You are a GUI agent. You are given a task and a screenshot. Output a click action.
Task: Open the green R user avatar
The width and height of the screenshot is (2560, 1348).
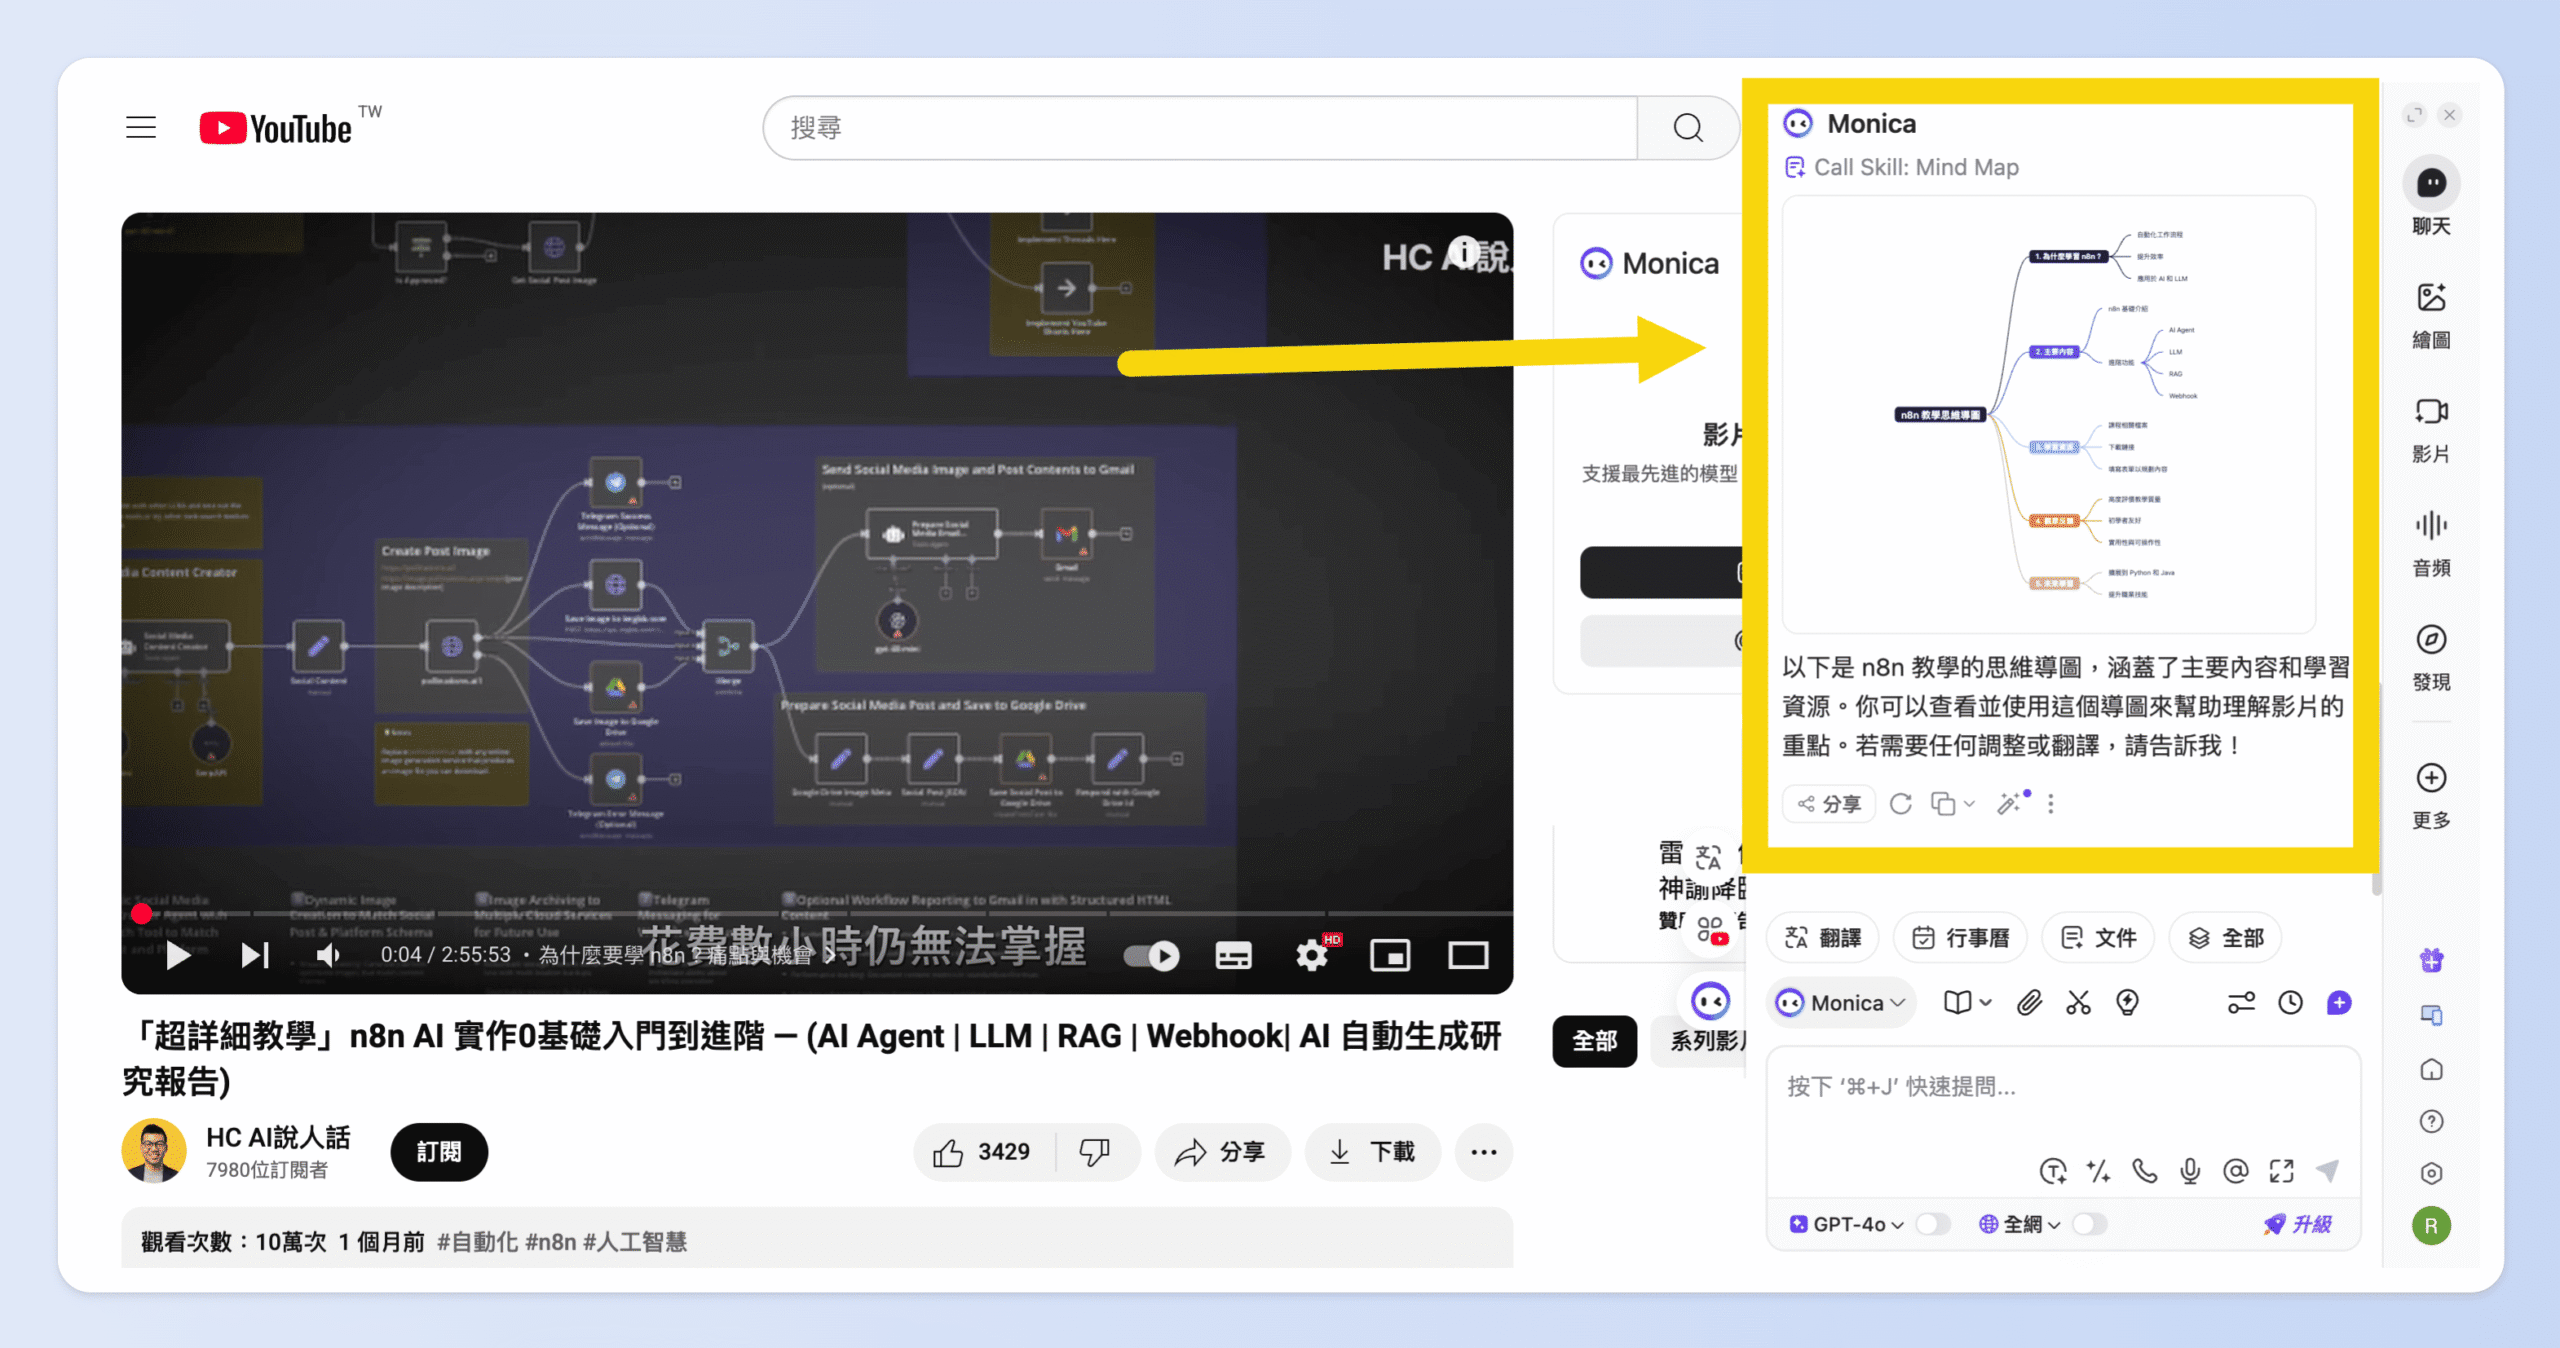tap(2432, 1225)
